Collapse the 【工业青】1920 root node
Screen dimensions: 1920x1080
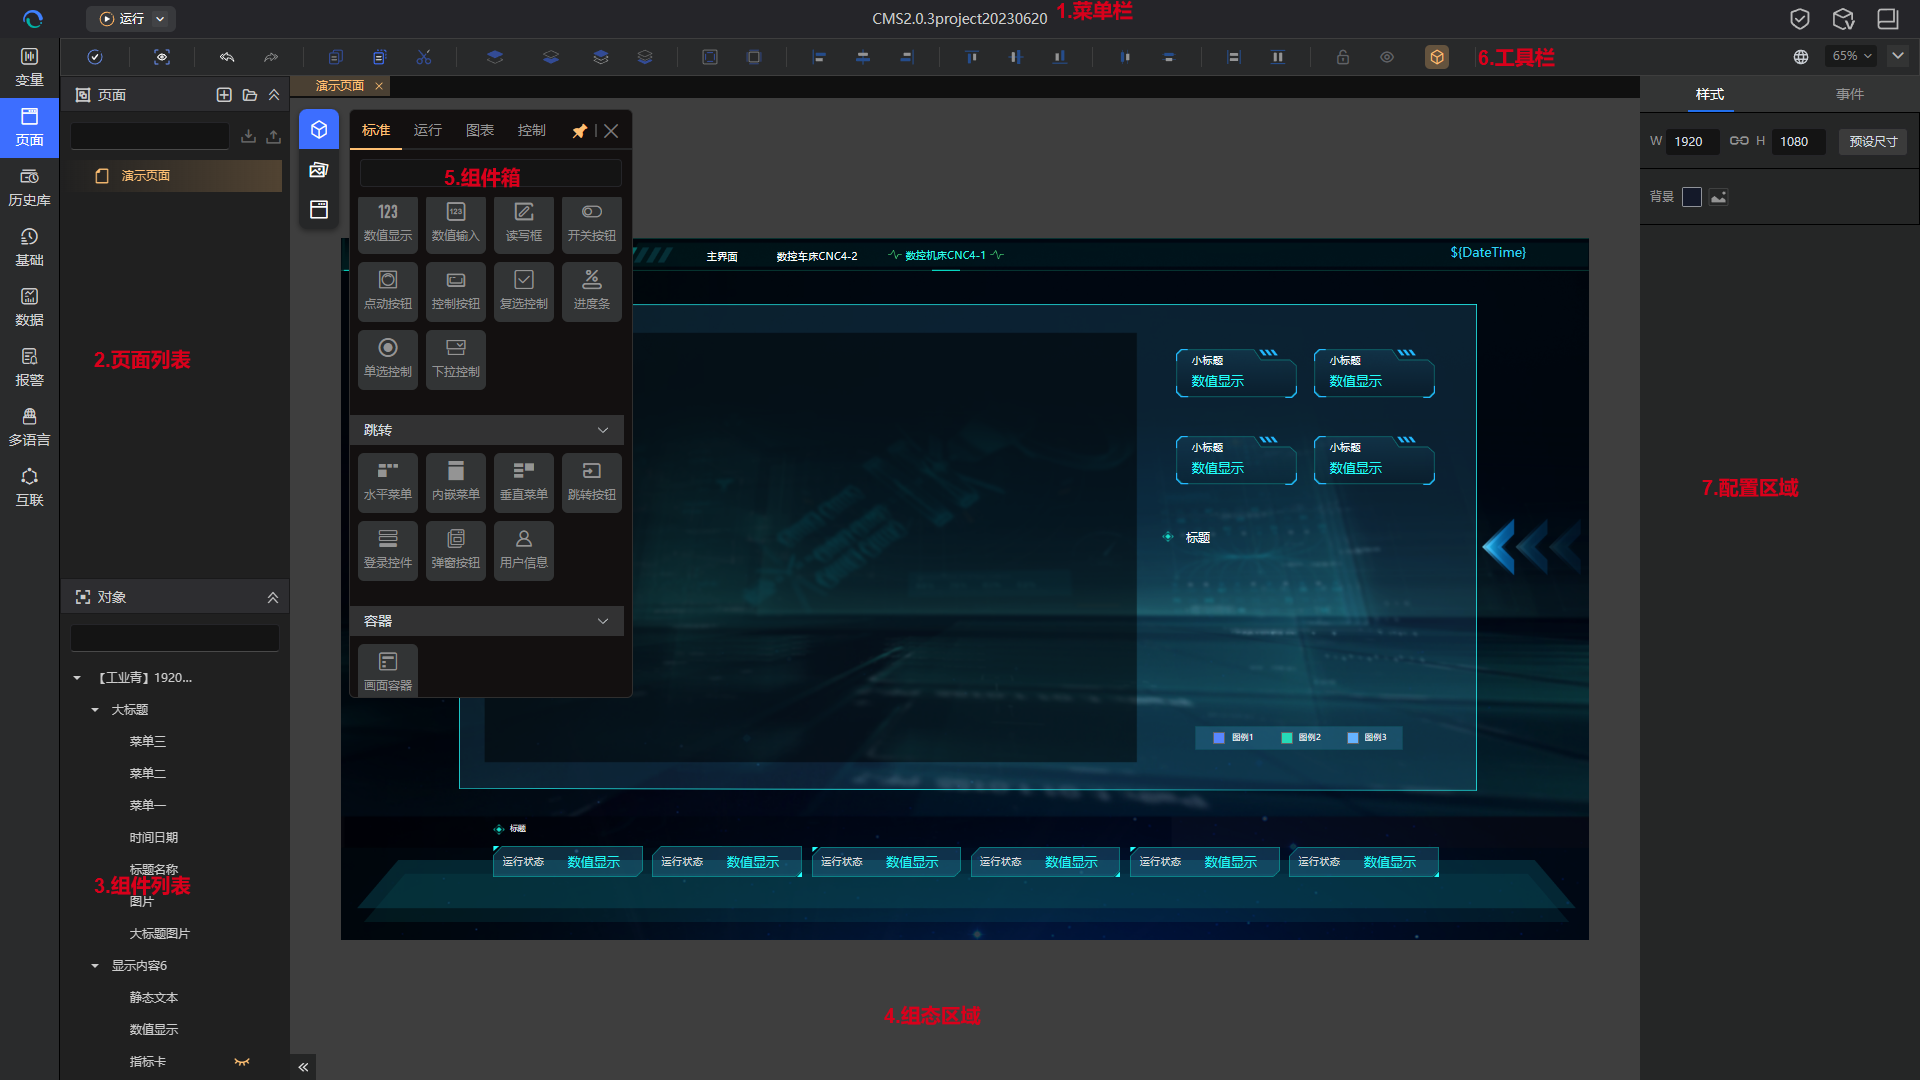(x=77, y=678)
